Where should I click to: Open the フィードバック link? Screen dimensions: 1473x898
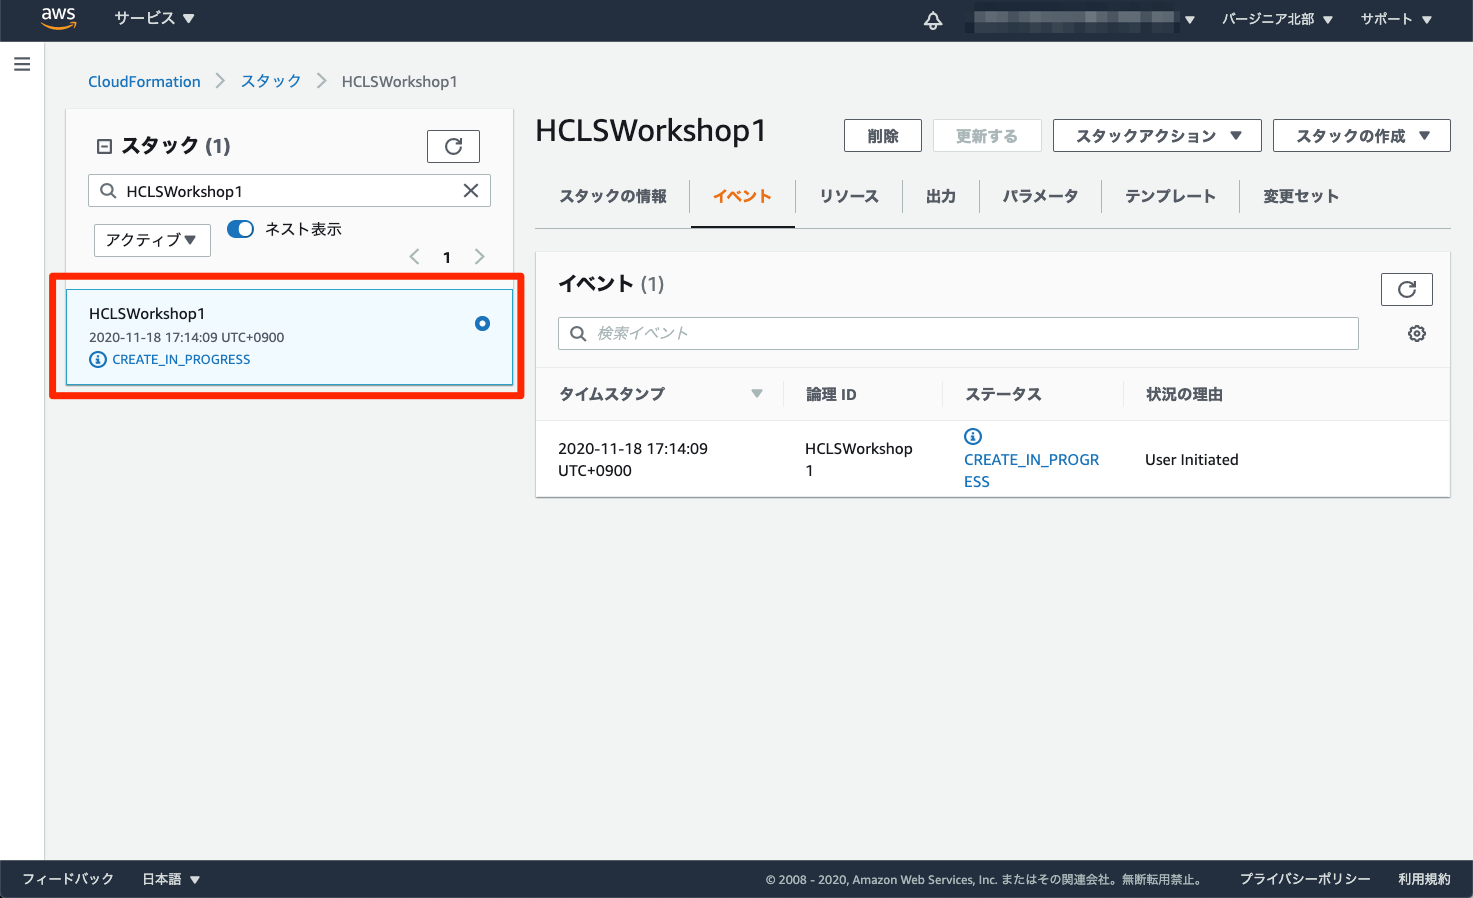[68, 879]
